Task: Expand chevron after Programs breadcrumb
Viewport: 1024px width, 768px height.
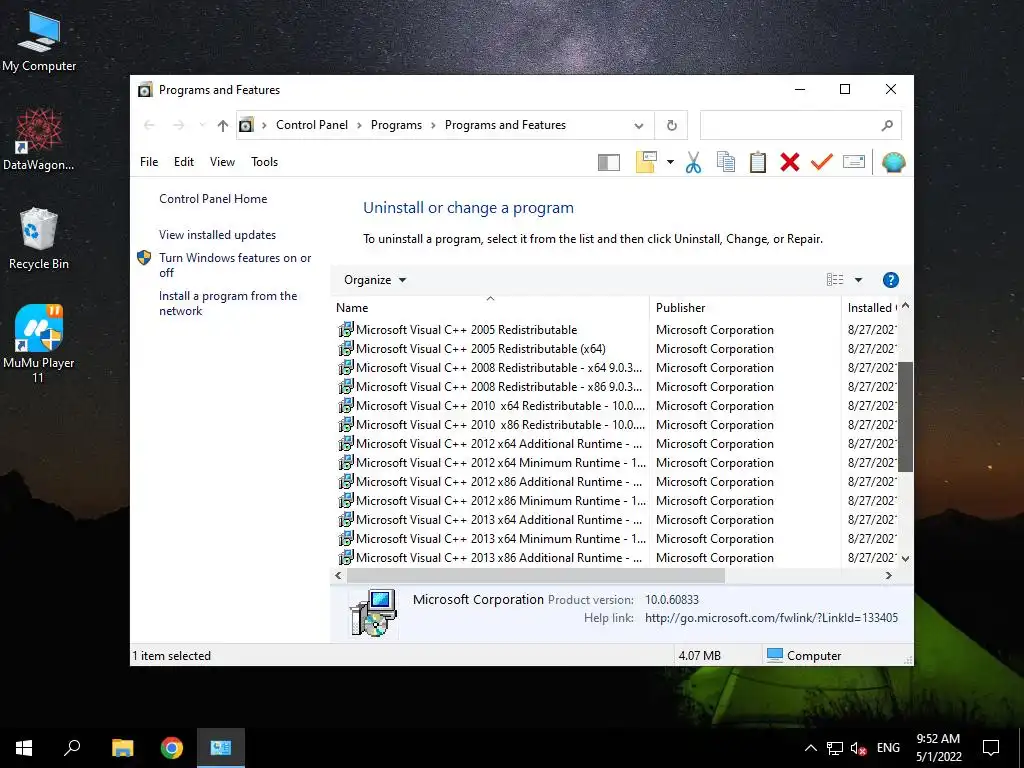Action: [x=433, y=125]
